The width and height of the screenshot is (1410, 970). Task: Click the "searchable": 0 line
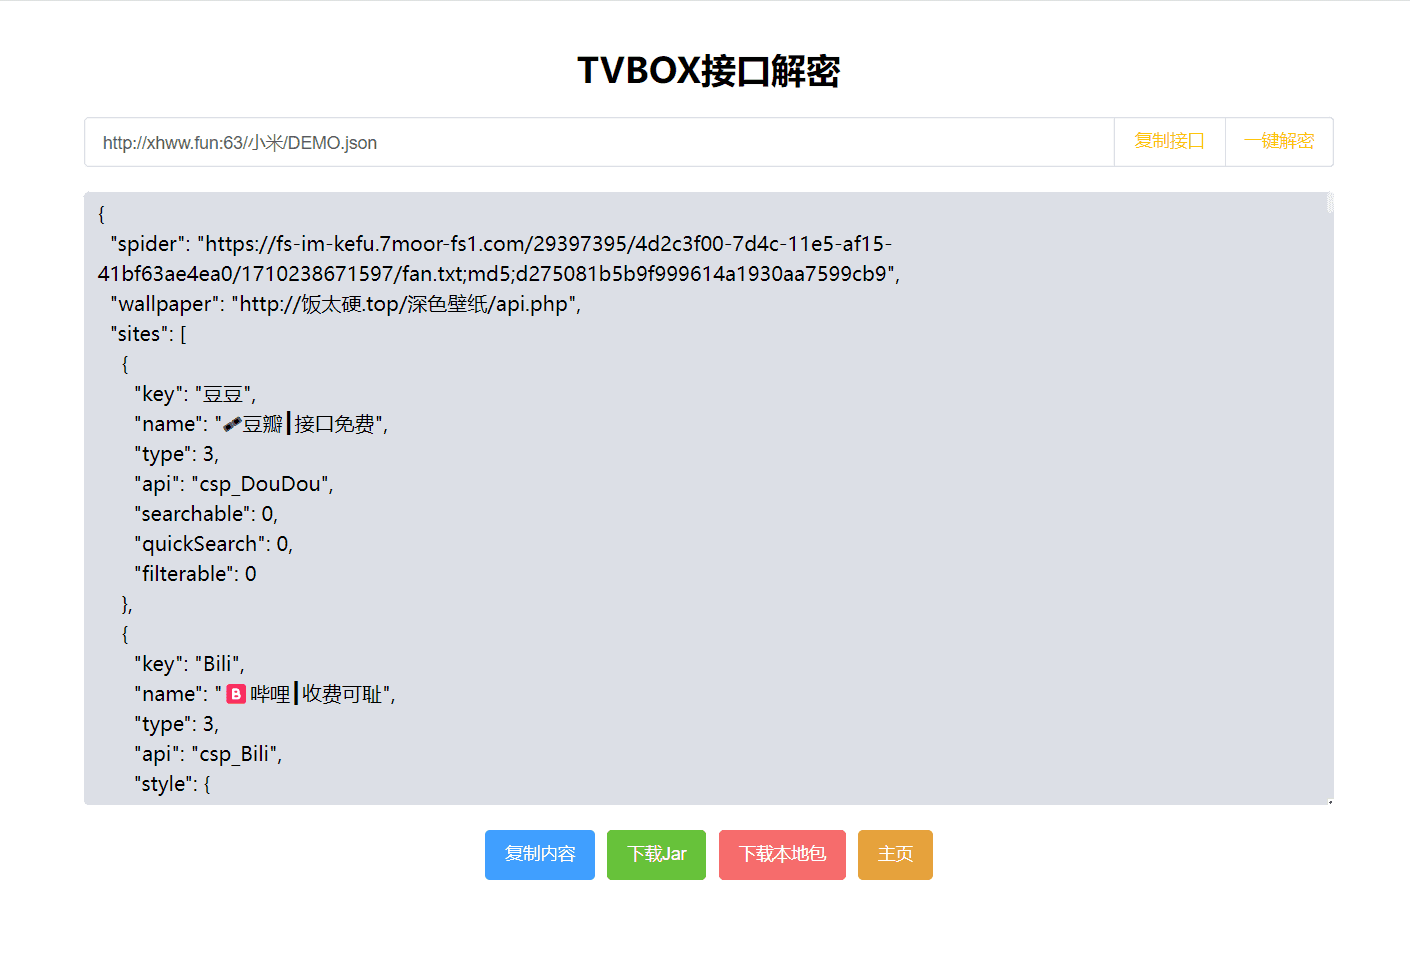tap(206, 514)
